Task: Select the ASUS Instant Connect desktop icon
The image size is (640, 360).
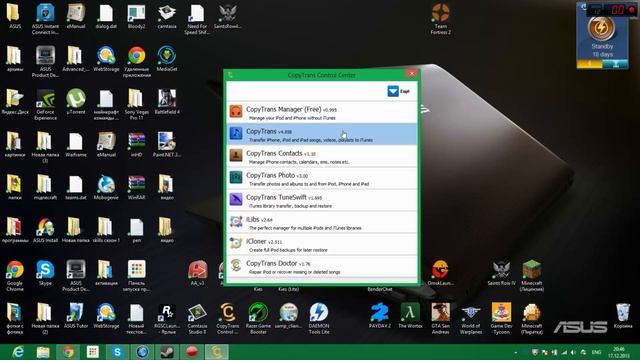Action: pos(45,19)
